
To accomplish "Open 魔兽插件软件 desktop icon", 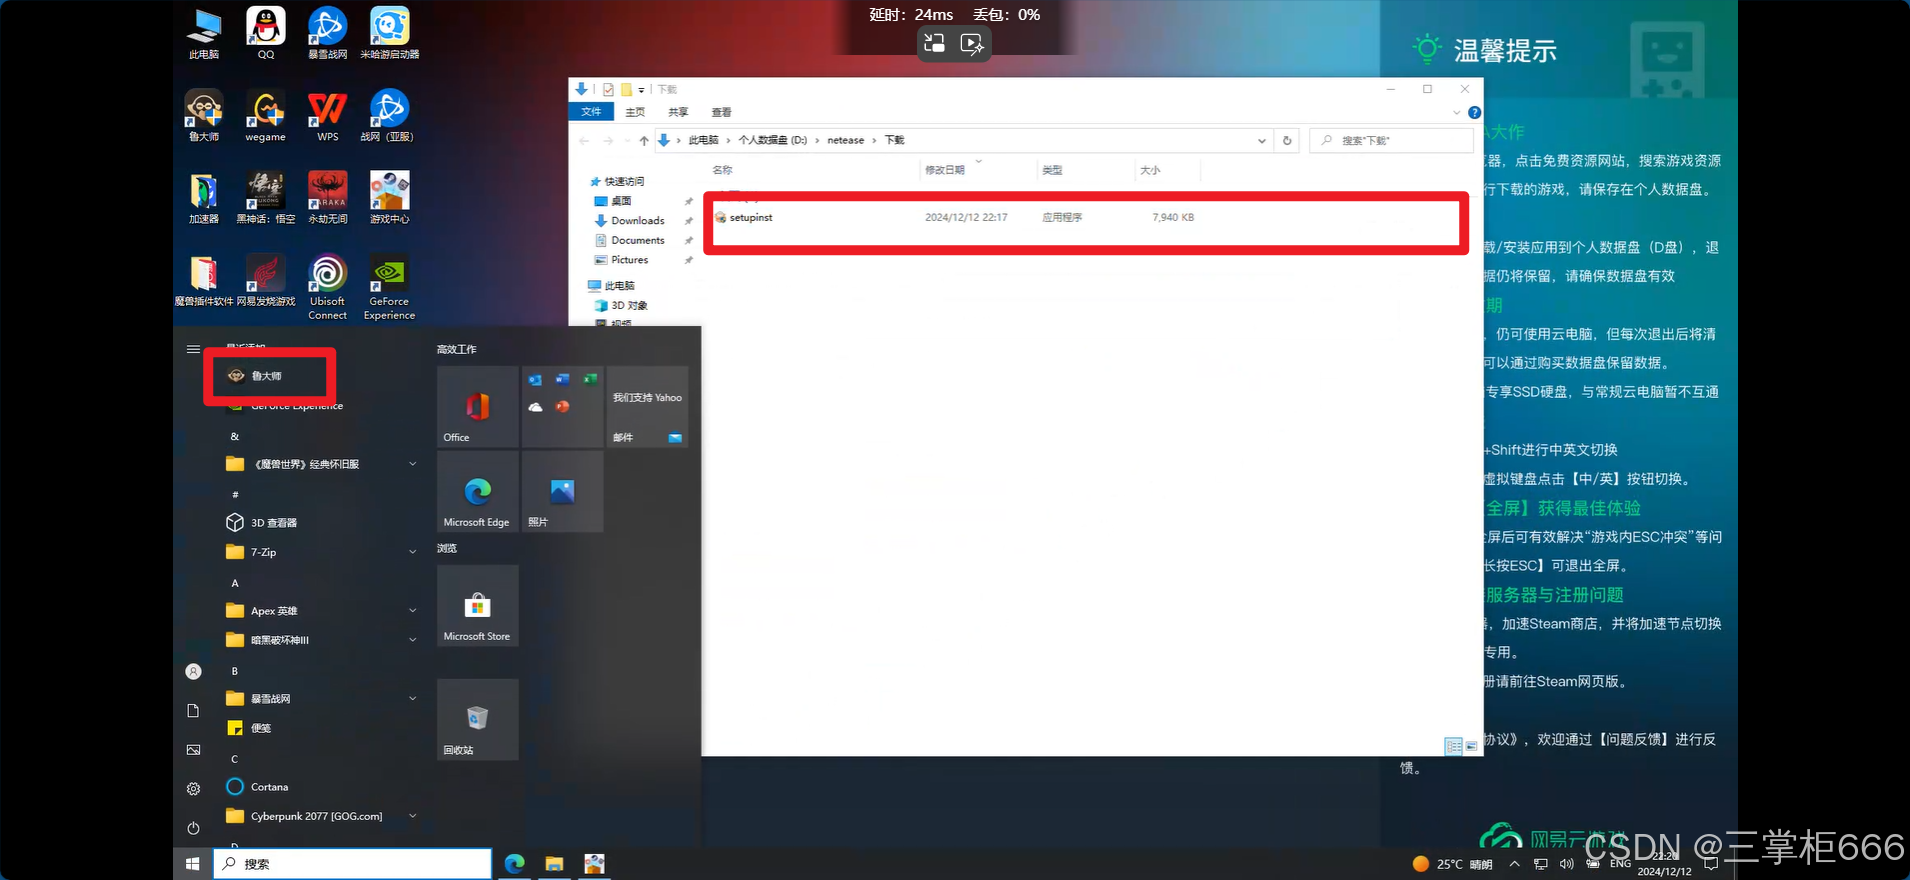I will [204, 280].
